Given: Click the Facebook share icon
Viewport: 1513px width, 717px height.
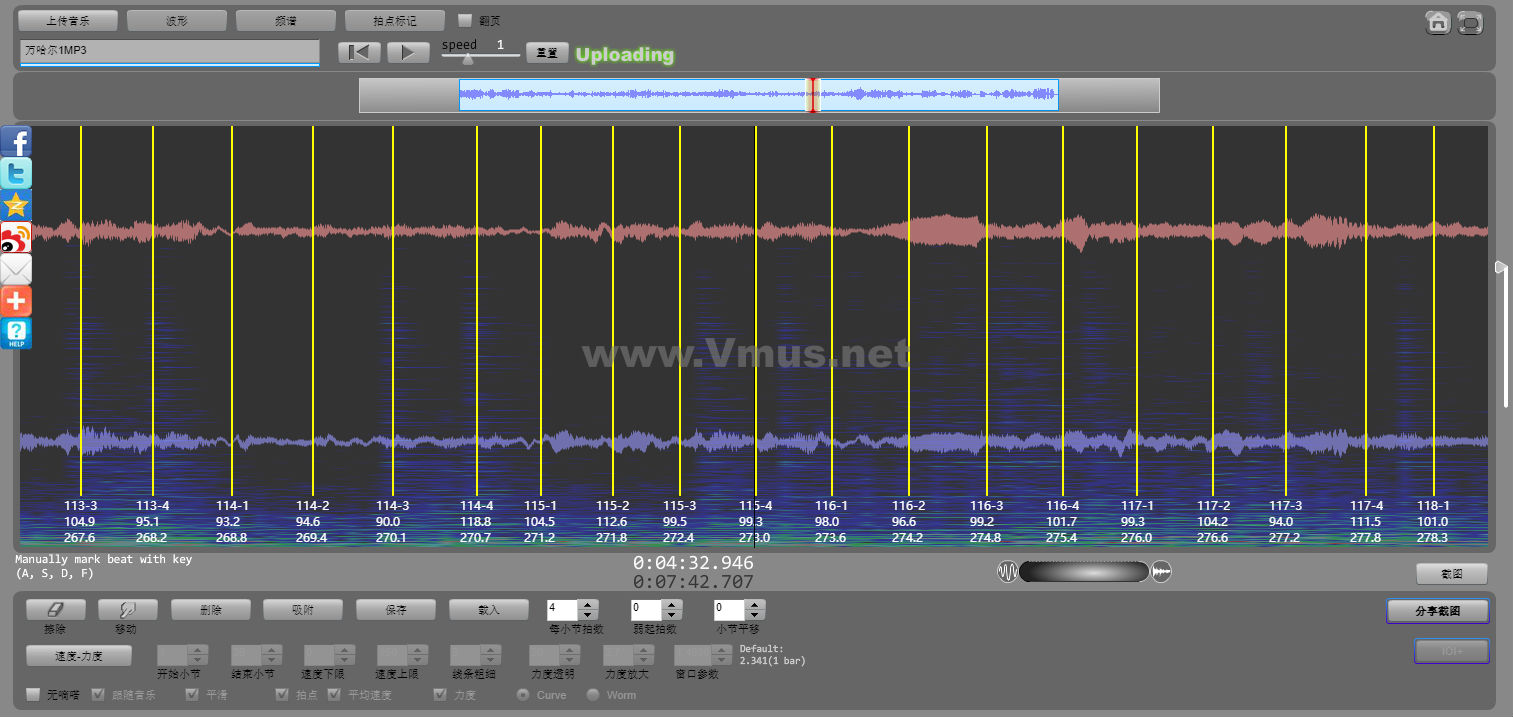Looking at the screenshot, I should (x=16, y=141).
